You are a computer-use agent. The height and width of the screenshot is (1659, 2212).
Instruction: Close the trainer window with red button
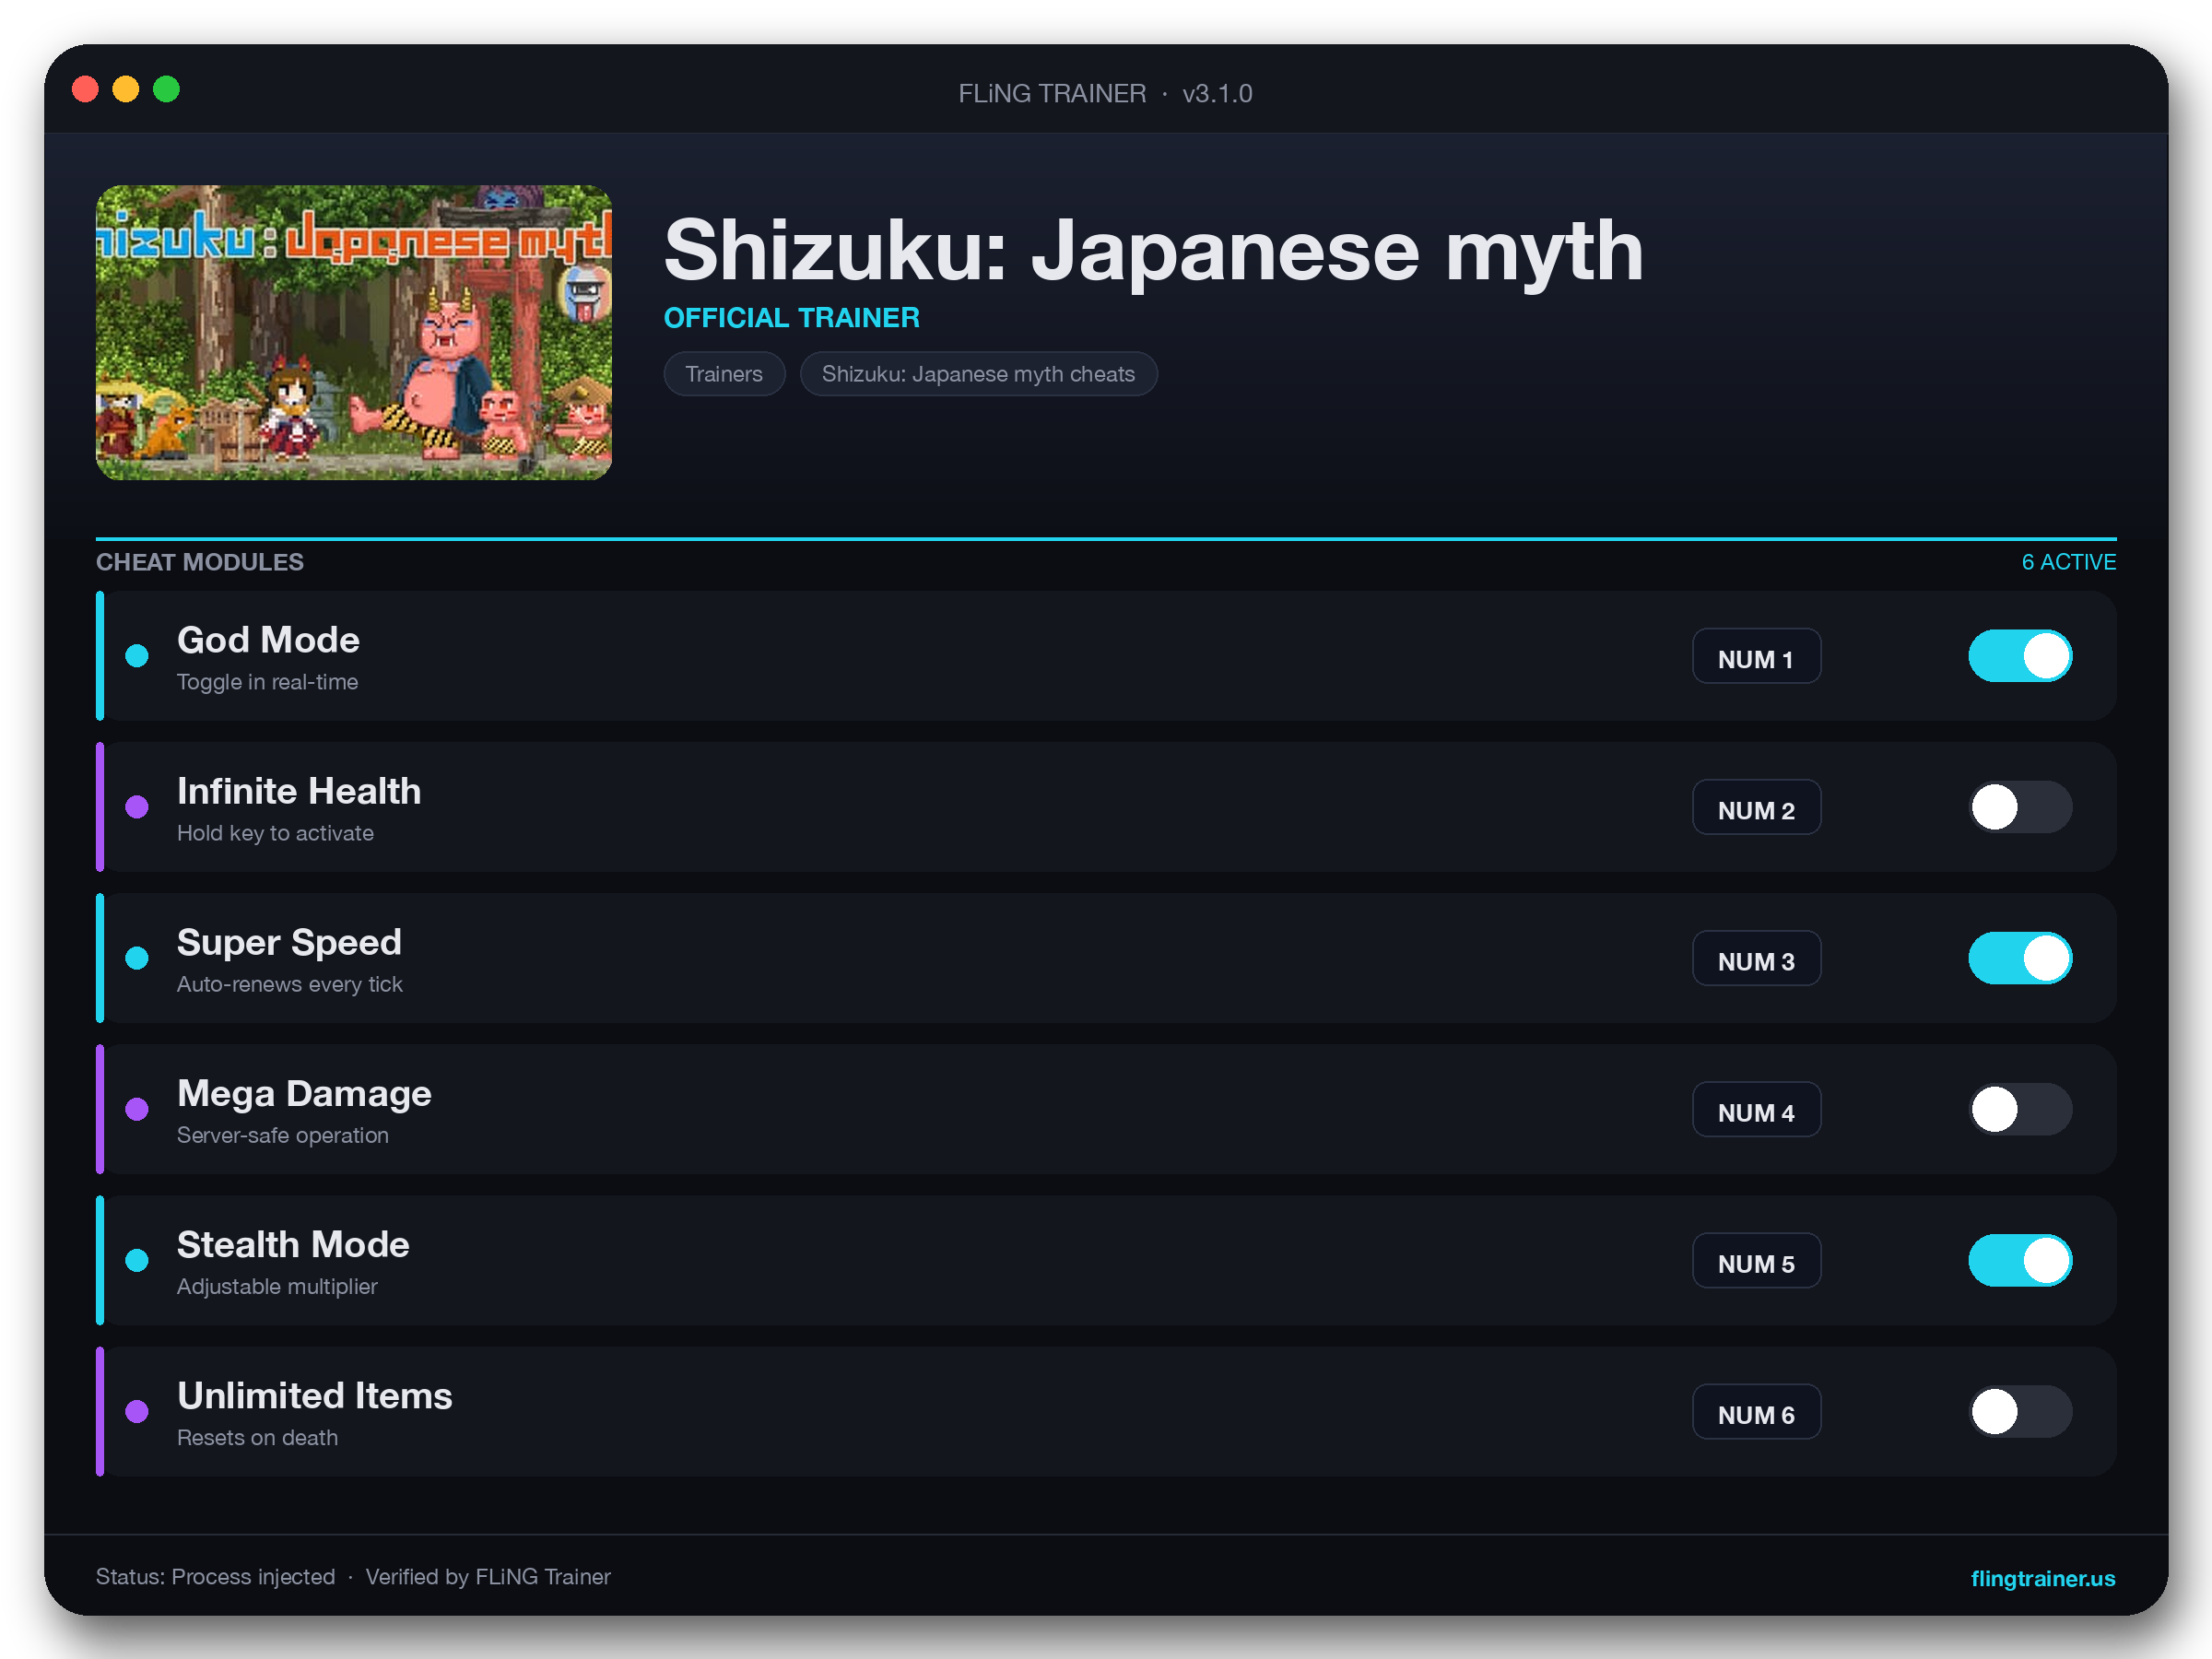click(x=86, y=89)
